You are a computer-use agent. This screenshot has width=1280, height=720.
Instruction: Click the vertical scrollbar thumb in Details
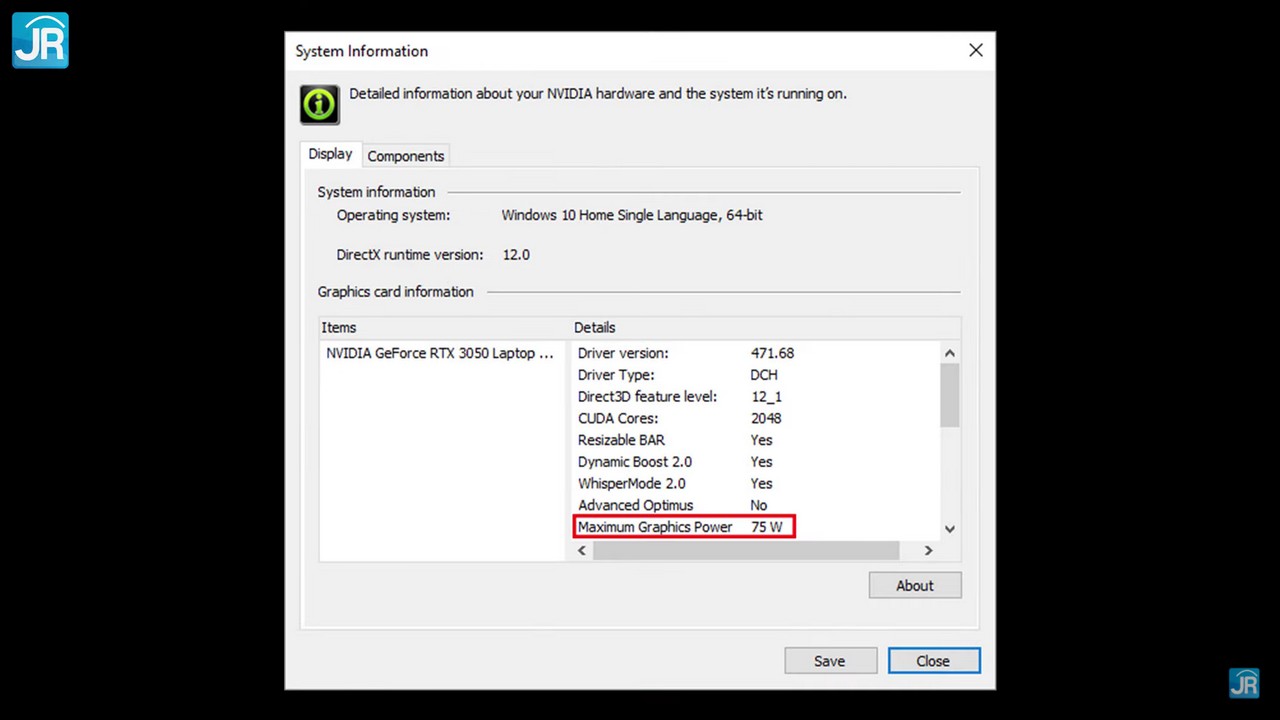[950, 395]
